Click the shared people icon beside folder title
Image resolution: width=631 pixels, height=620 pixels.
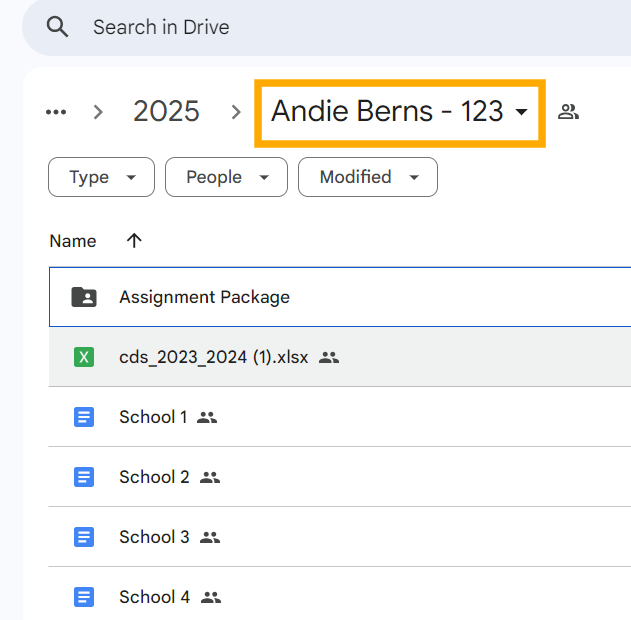[568, 112]
